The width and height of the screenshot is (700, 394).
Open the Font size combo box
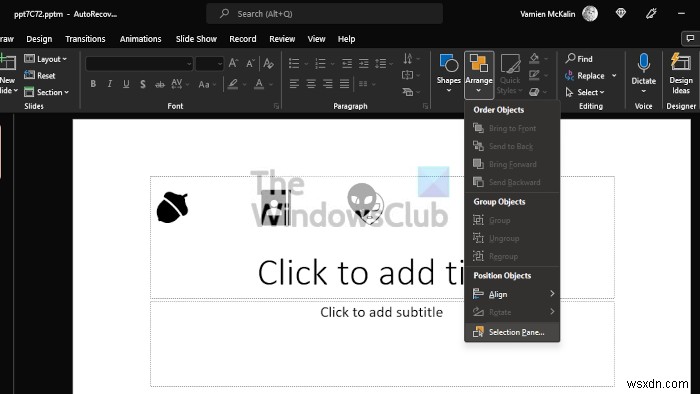click(x=209, y=63)
